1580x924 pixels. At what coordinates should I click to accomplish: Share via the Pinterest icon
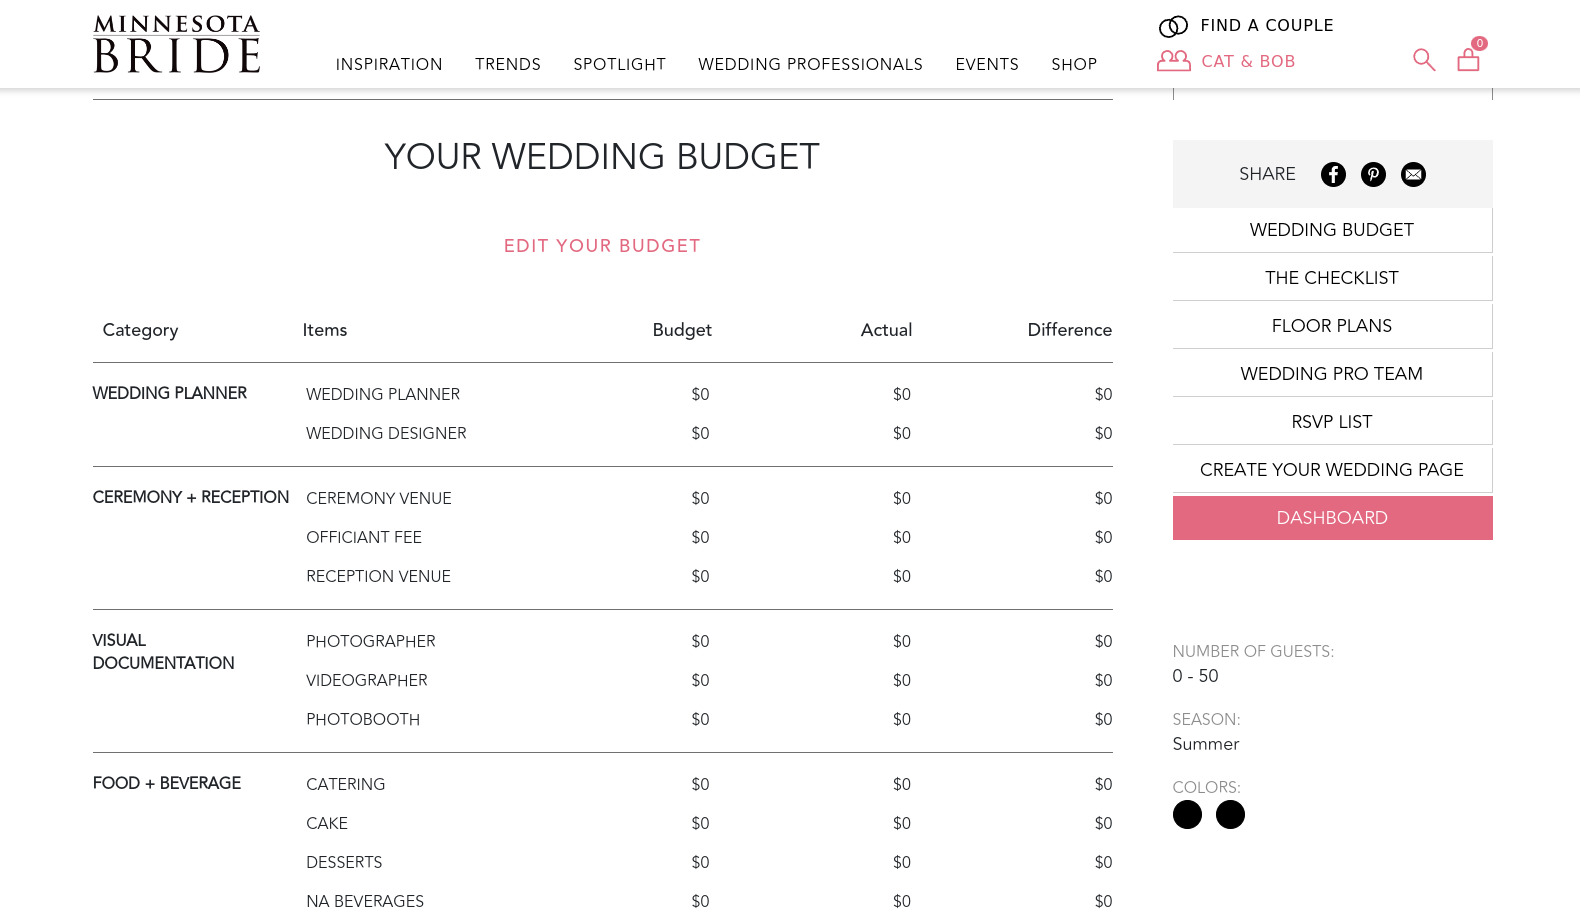[1373, 174]
